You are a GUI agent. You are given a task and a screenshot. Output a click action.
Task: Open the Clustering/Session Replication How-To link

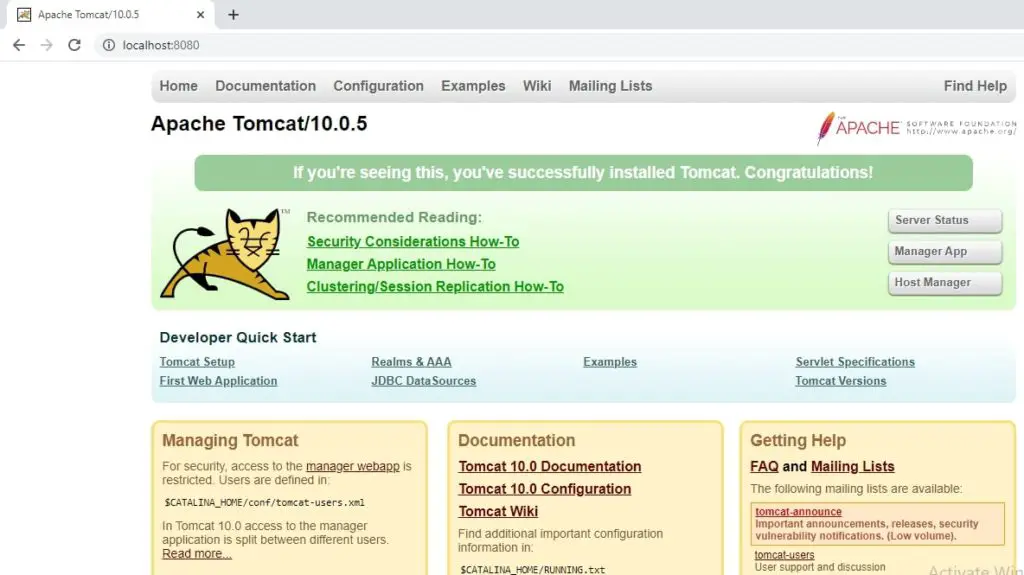tap(435, 287)
